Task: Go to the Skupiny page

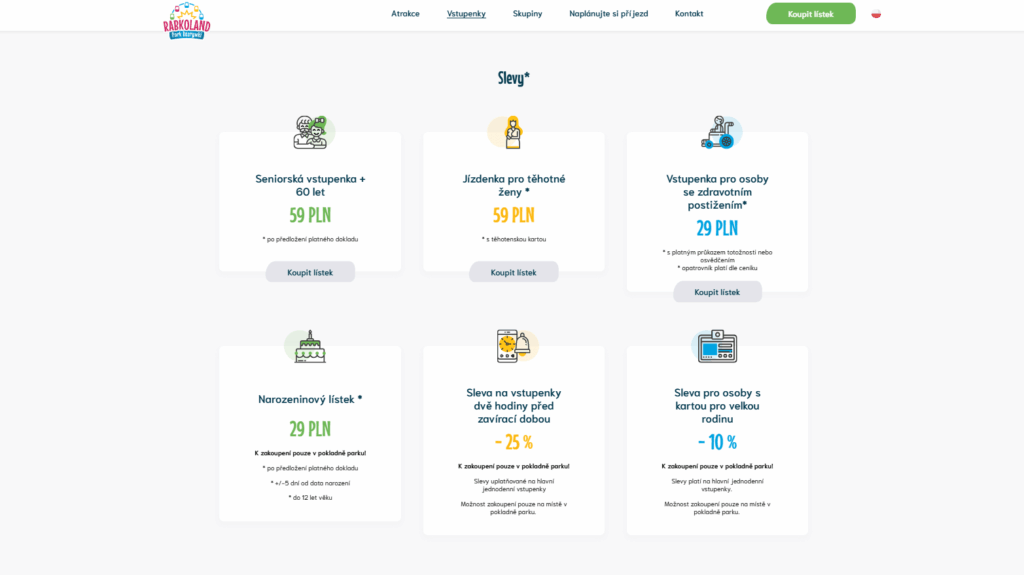Action: click(527, 14)
